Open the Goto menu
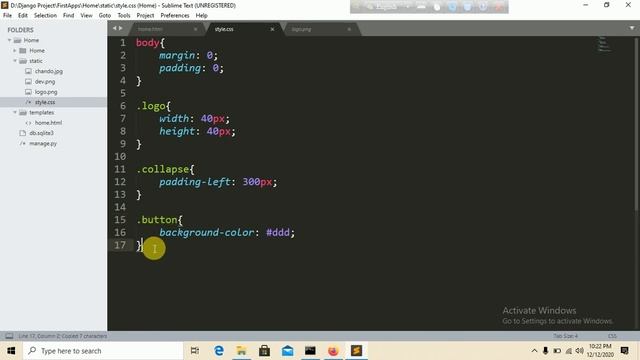 point(105,16)
